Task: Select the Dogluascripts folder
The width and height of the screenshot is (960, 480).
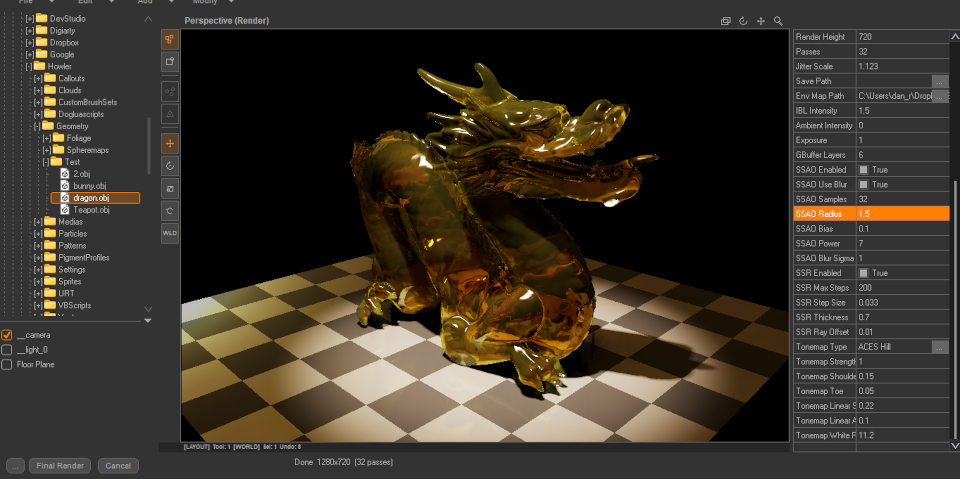Action: point(81,114)
